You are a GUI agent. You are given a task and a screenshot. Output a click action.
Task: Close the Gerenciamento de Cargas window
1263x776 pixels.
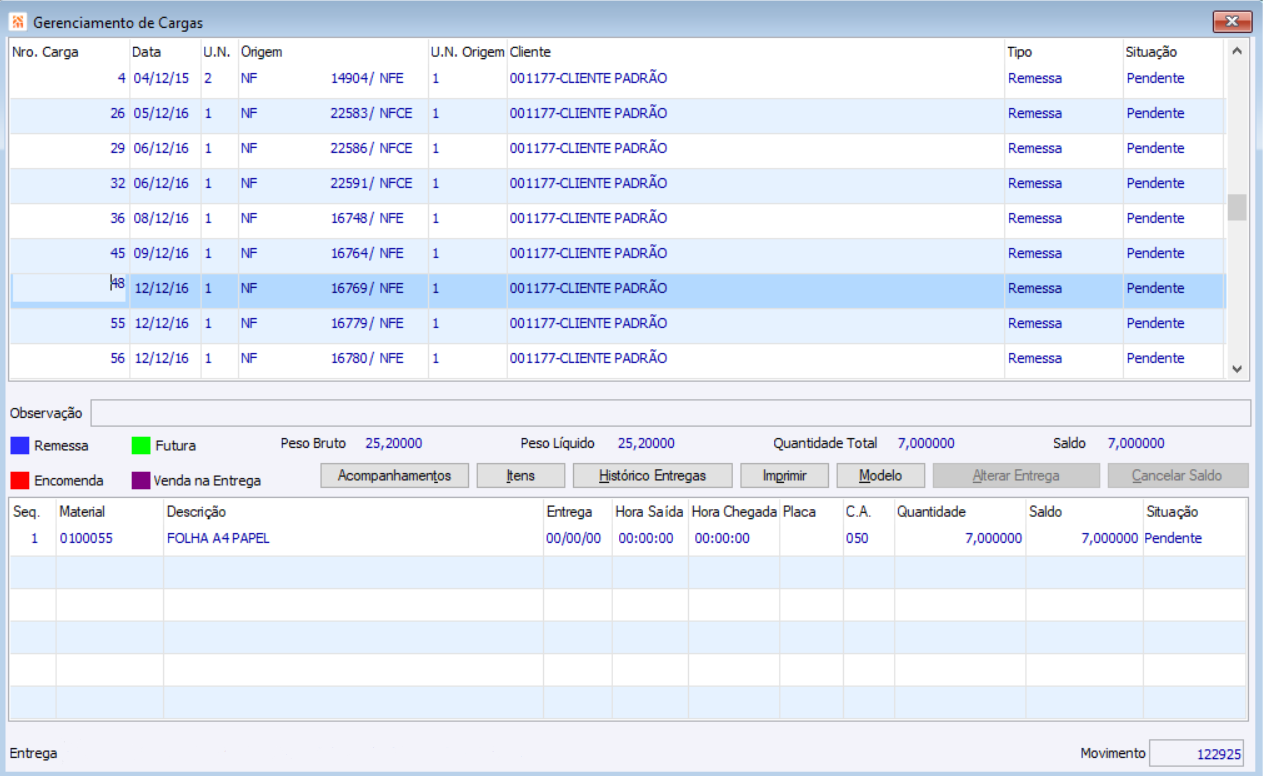tap(1233, 22)
